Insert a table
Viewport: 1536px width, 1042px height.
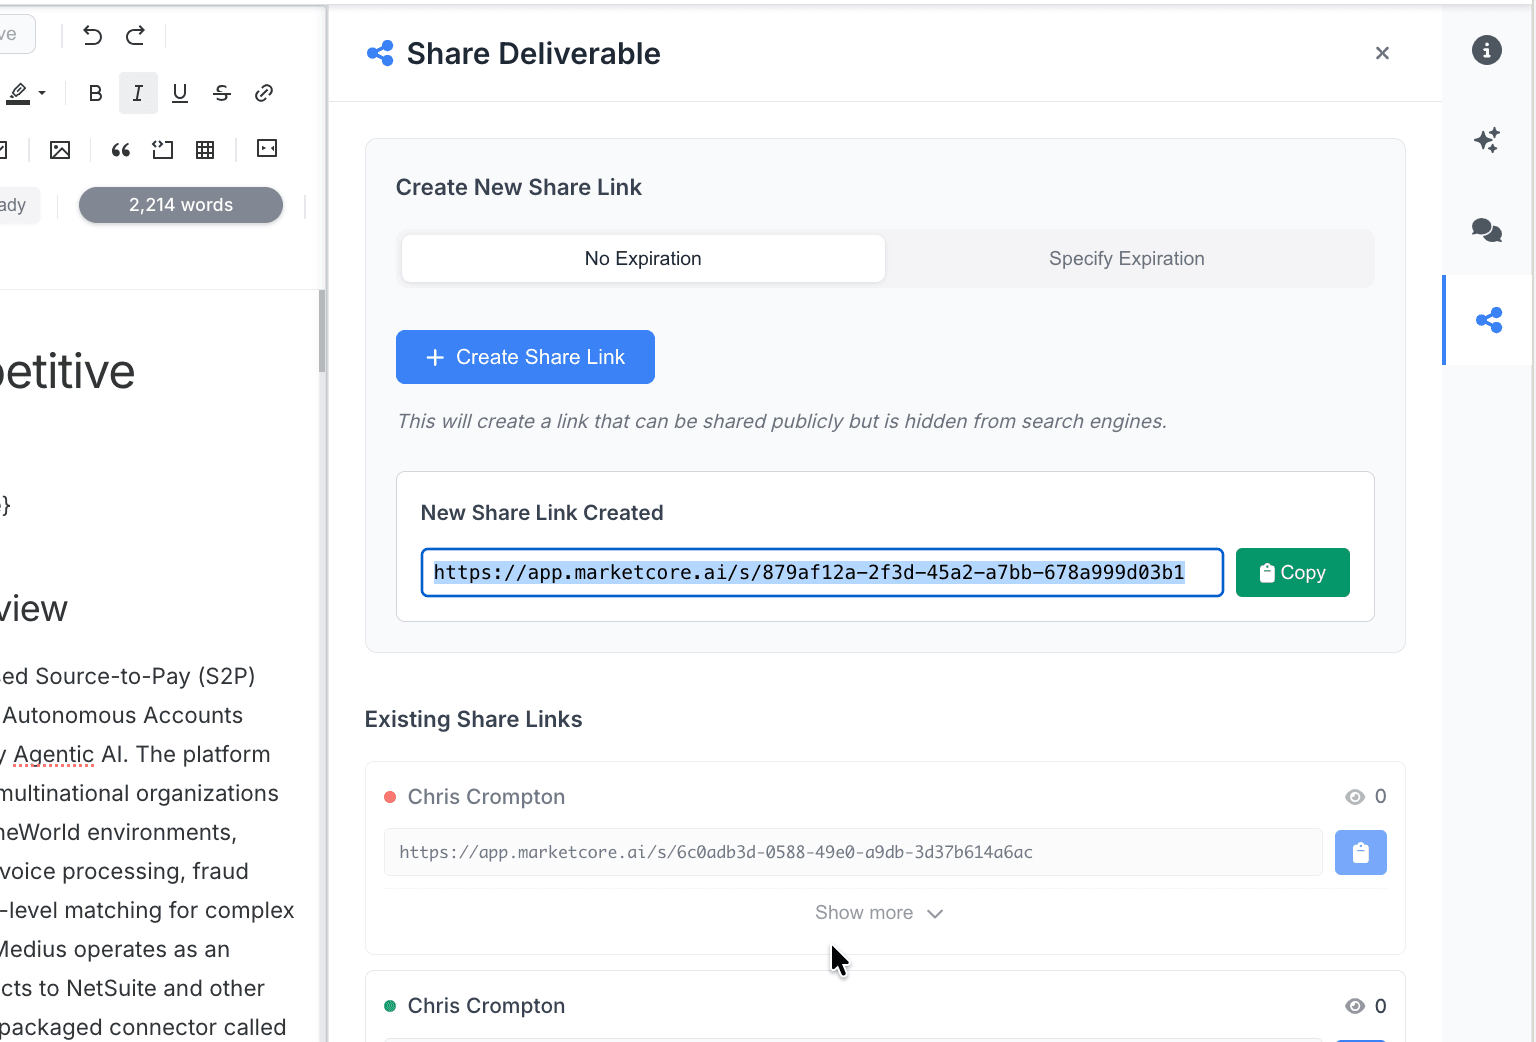205,149
